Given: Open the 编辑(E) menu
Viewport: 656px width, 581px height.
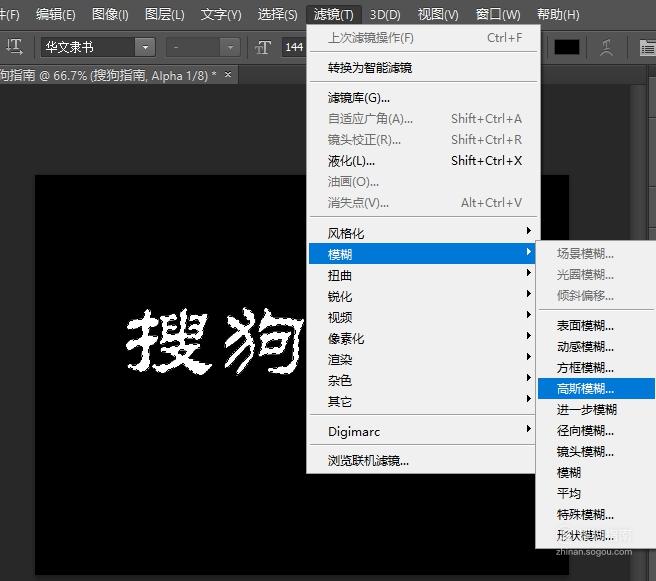Looking at the screenshot, I should 56,15.
